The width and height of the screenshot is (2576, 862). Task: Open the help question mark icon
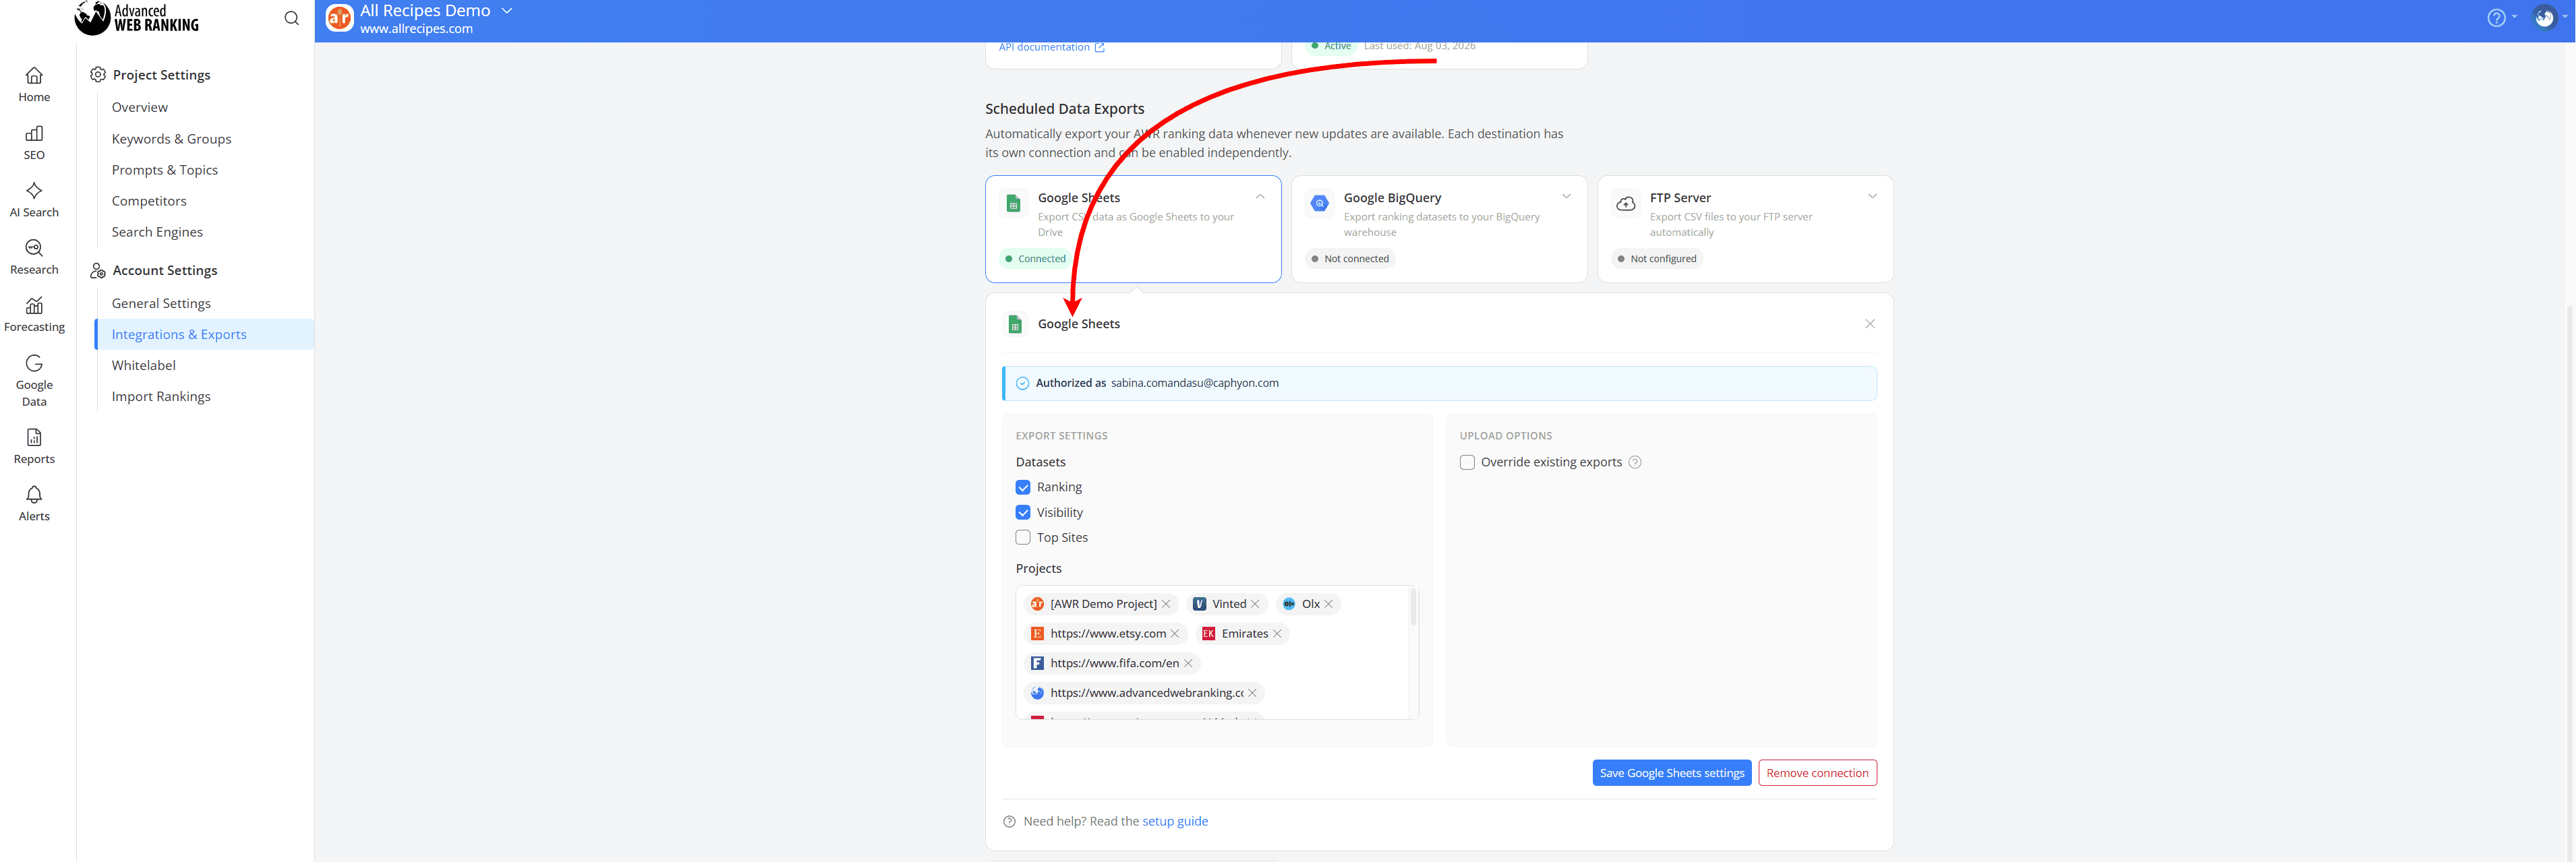[2496, 18]
